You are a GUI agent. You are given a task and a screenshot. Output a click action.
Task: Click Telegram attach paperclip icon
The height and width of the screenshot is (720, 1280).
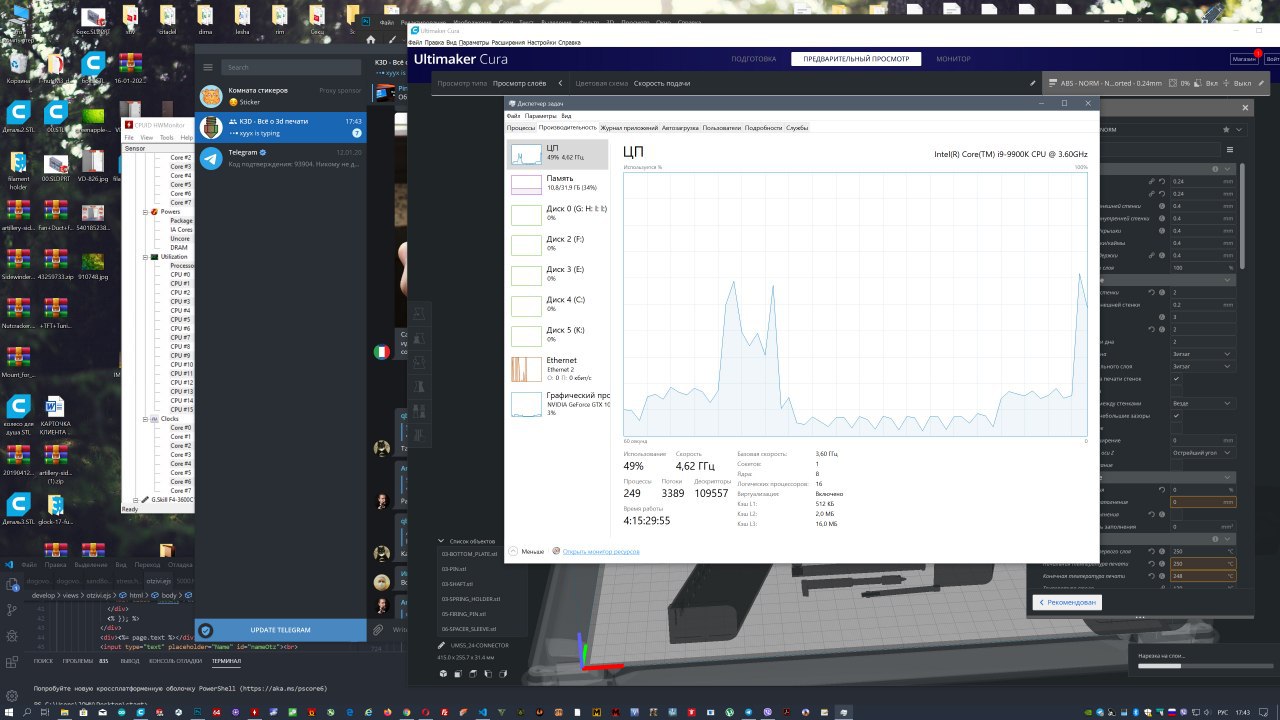coord(378,630)
